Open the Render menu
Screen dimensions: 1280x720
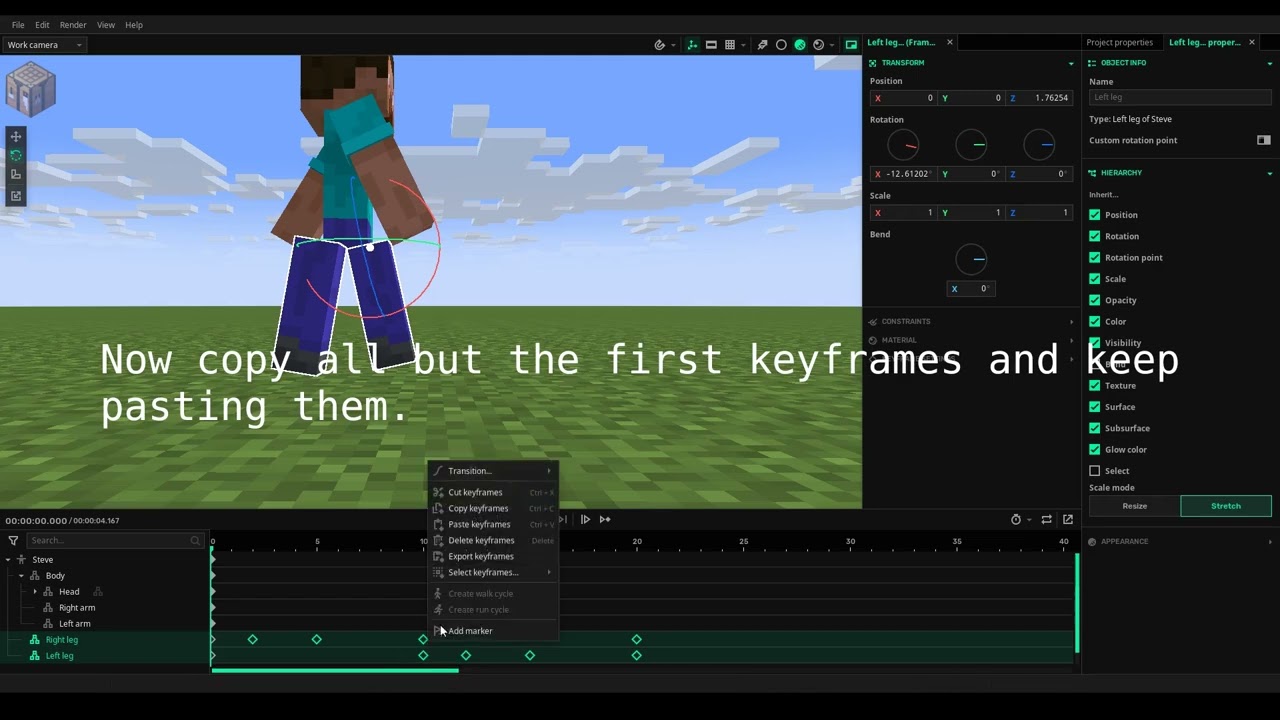click(x=73, y=25)
